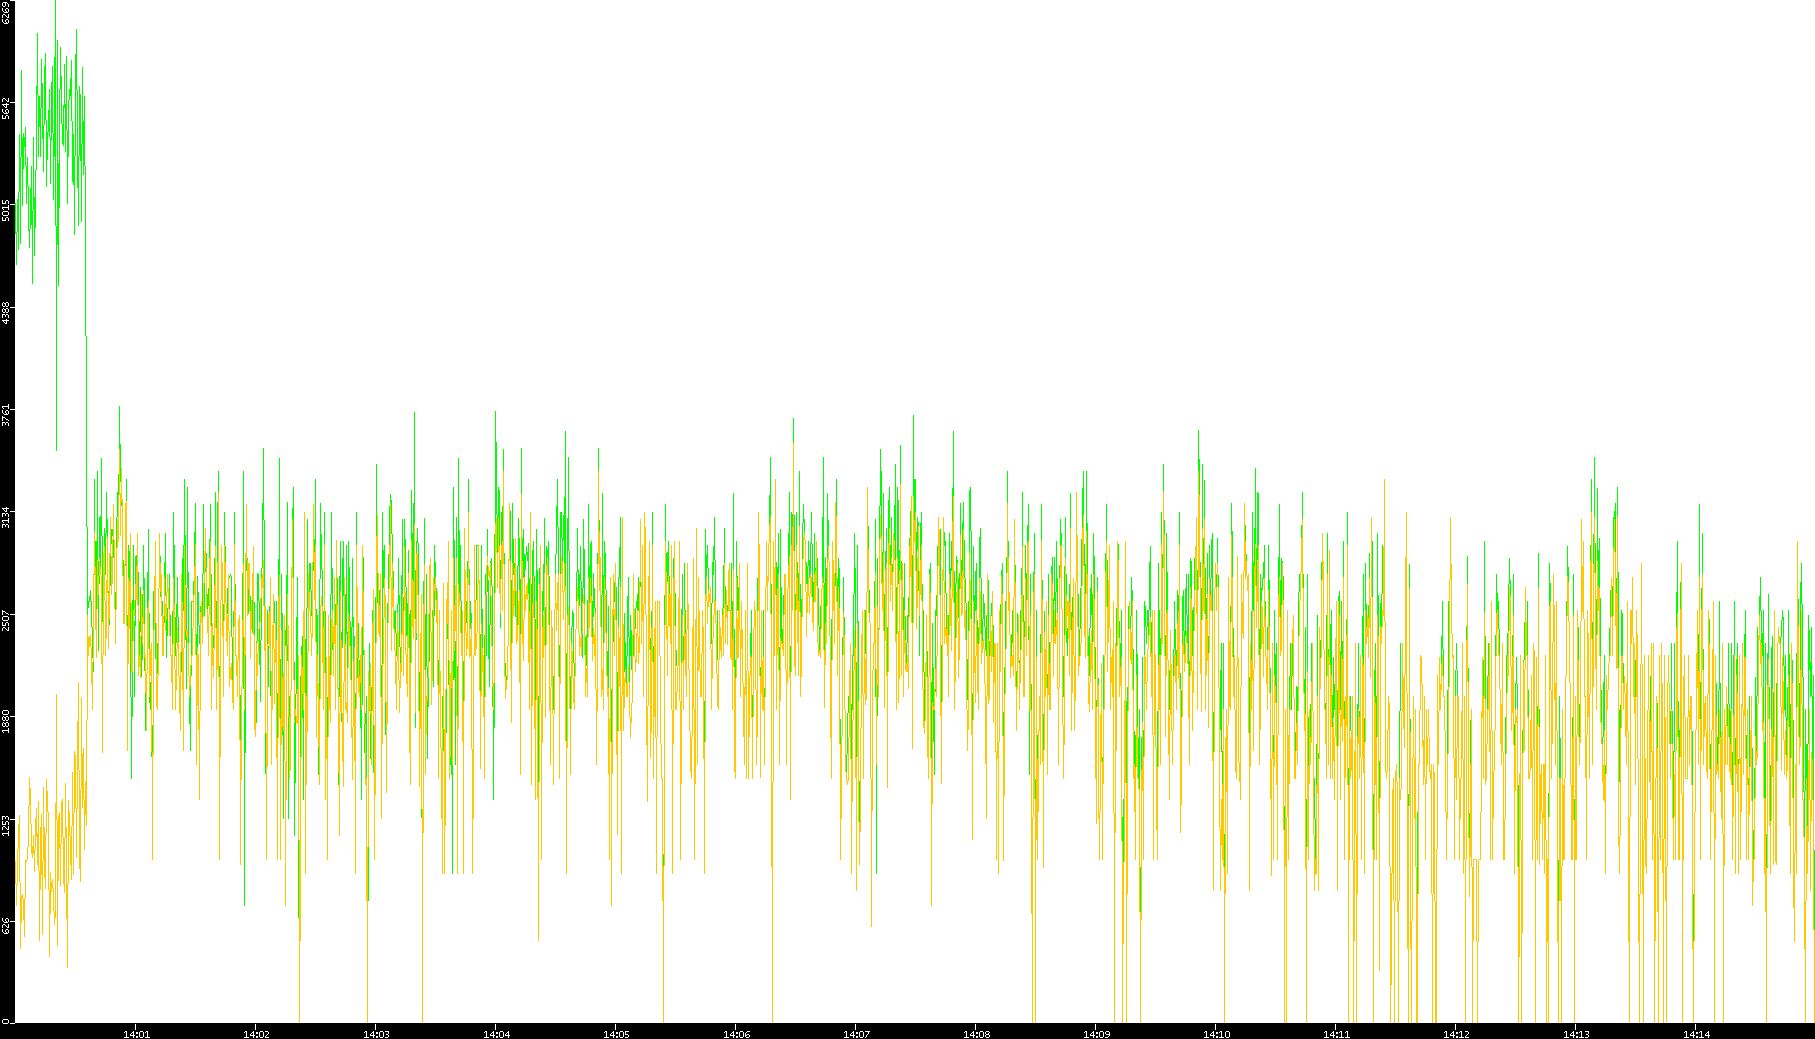The height and width of the screenshot is (1039, 1815).
Task: Select the 2507 value on vertical axis
Action: pos(6,620)
